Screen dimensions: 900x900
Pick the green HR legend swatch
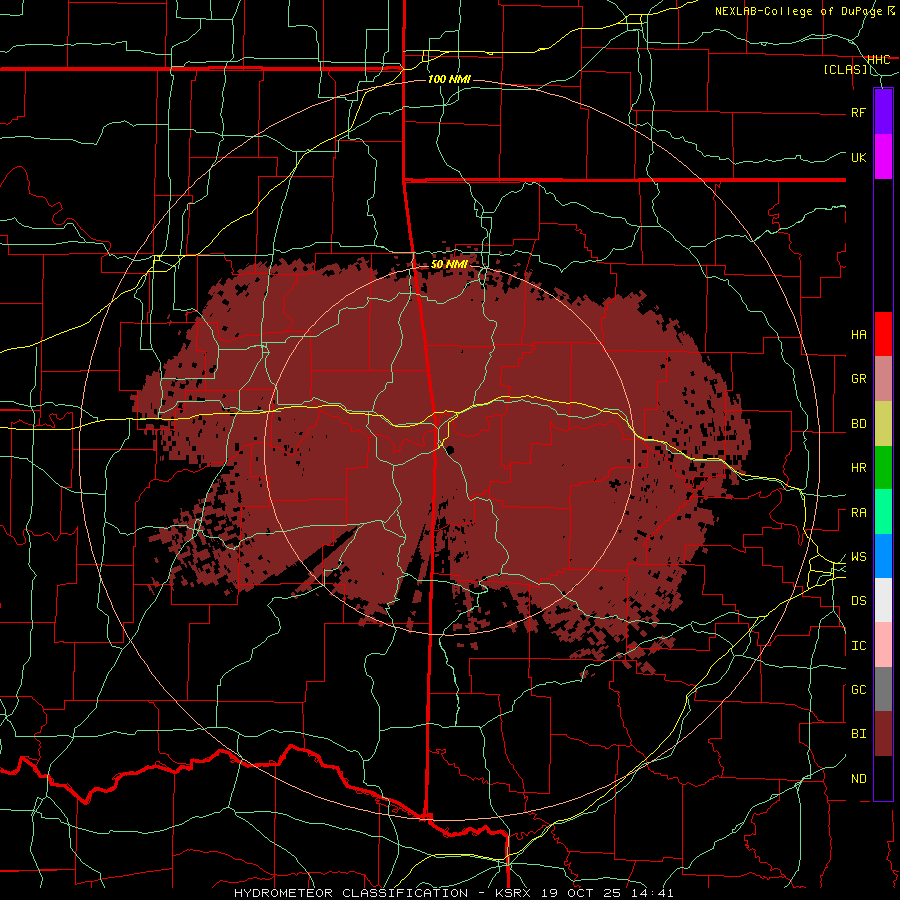click(883, 468)
